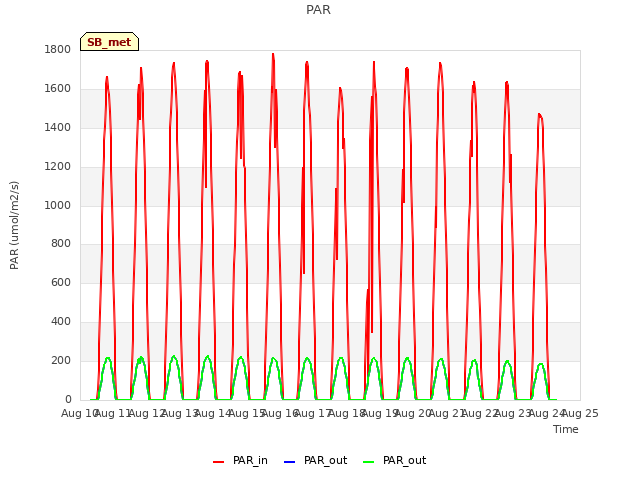Screen dimensions: 640x480
Task: Toggle the PAR_in legend entry
Action: (240, 460)
